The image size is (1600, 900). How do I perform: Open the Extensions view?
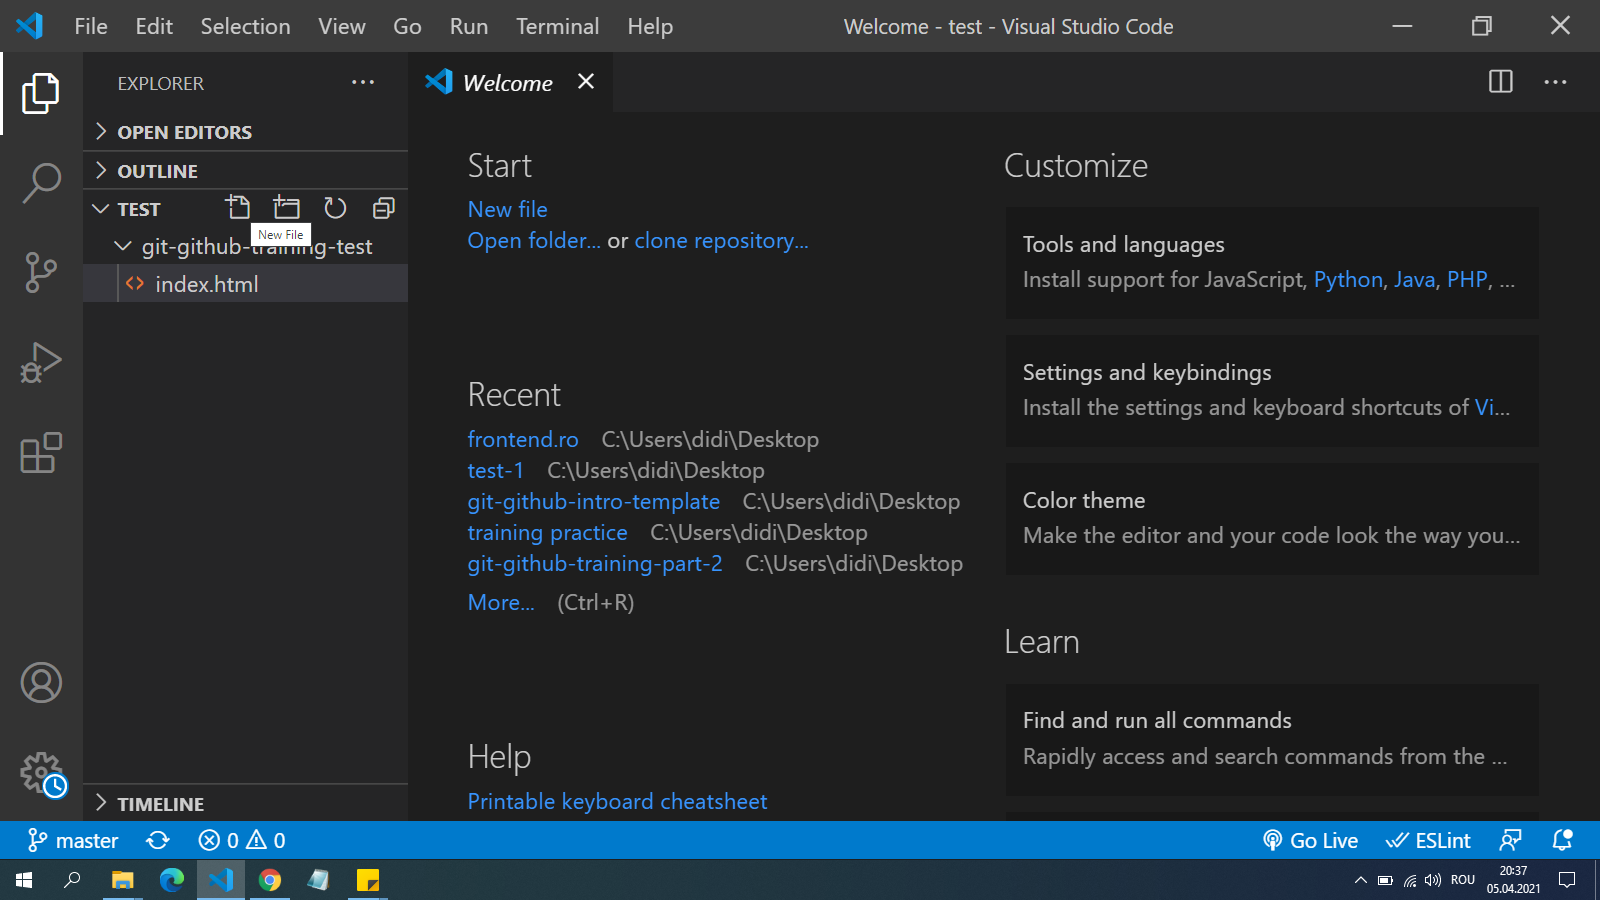pyautogui.click(x=41, y=453)
